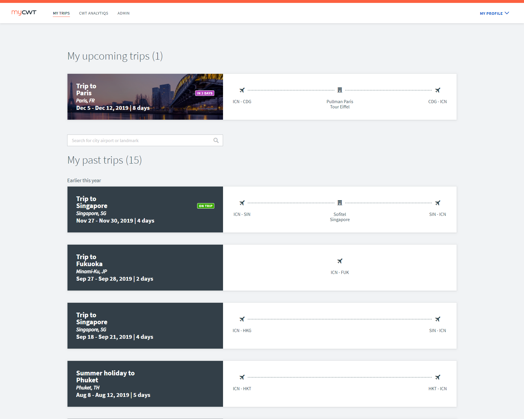Image resolution: width=524 pixels, height=419 pixels.
Task: Click the HKT - ICN return flight icon
Action: 437,377
